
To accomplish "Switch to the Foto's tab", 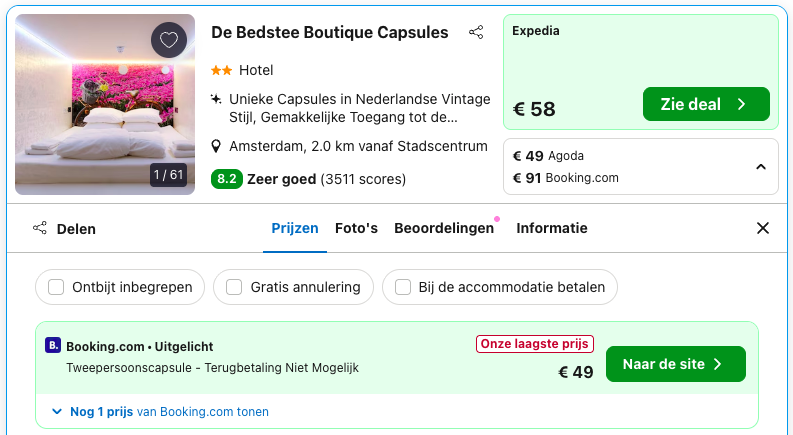I will (356, 228).
